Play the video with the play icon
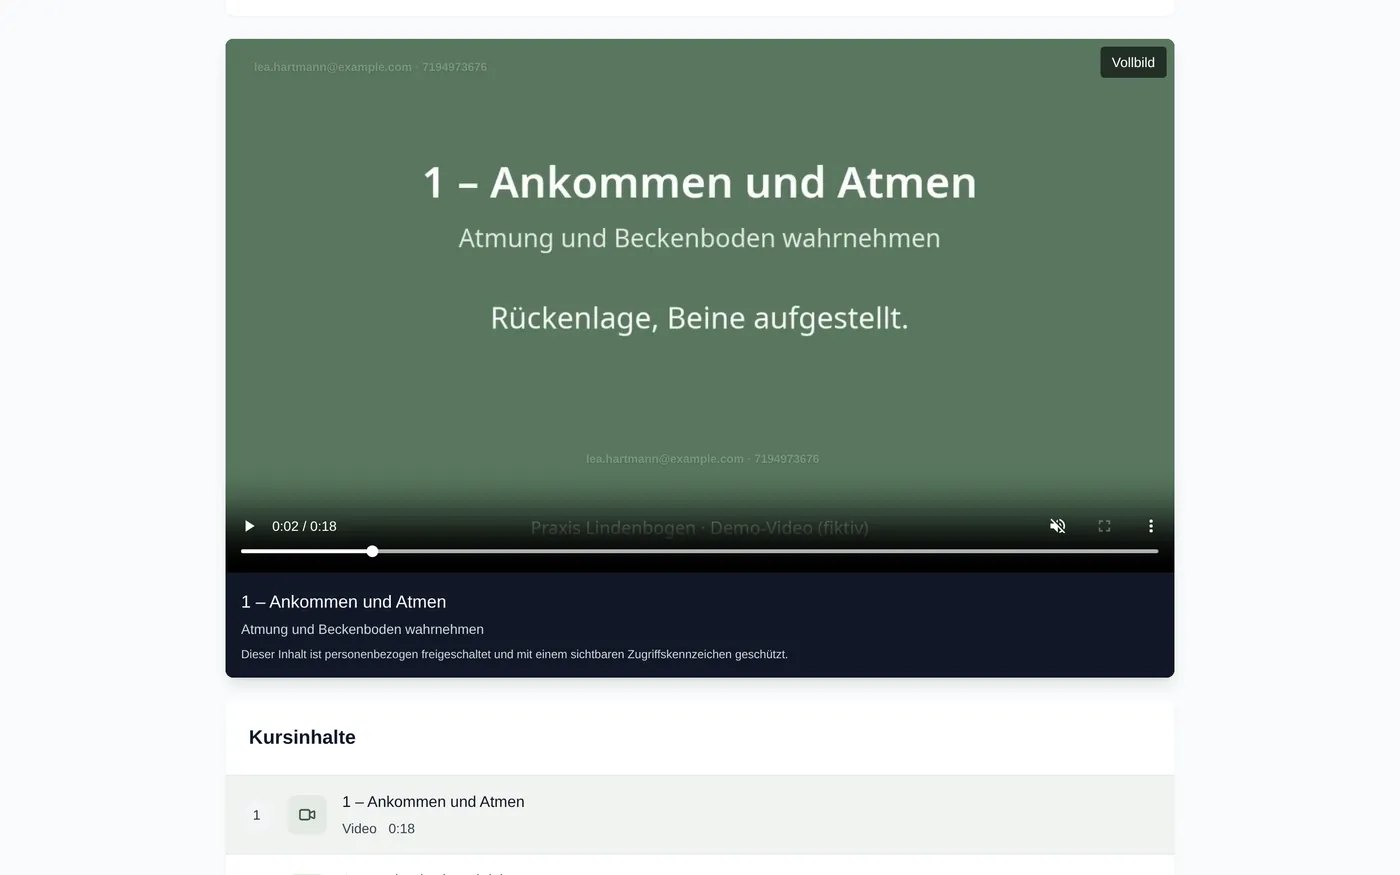Image resolution: width=1400 pixels, height=875 pixels. [x=249, y=526]
